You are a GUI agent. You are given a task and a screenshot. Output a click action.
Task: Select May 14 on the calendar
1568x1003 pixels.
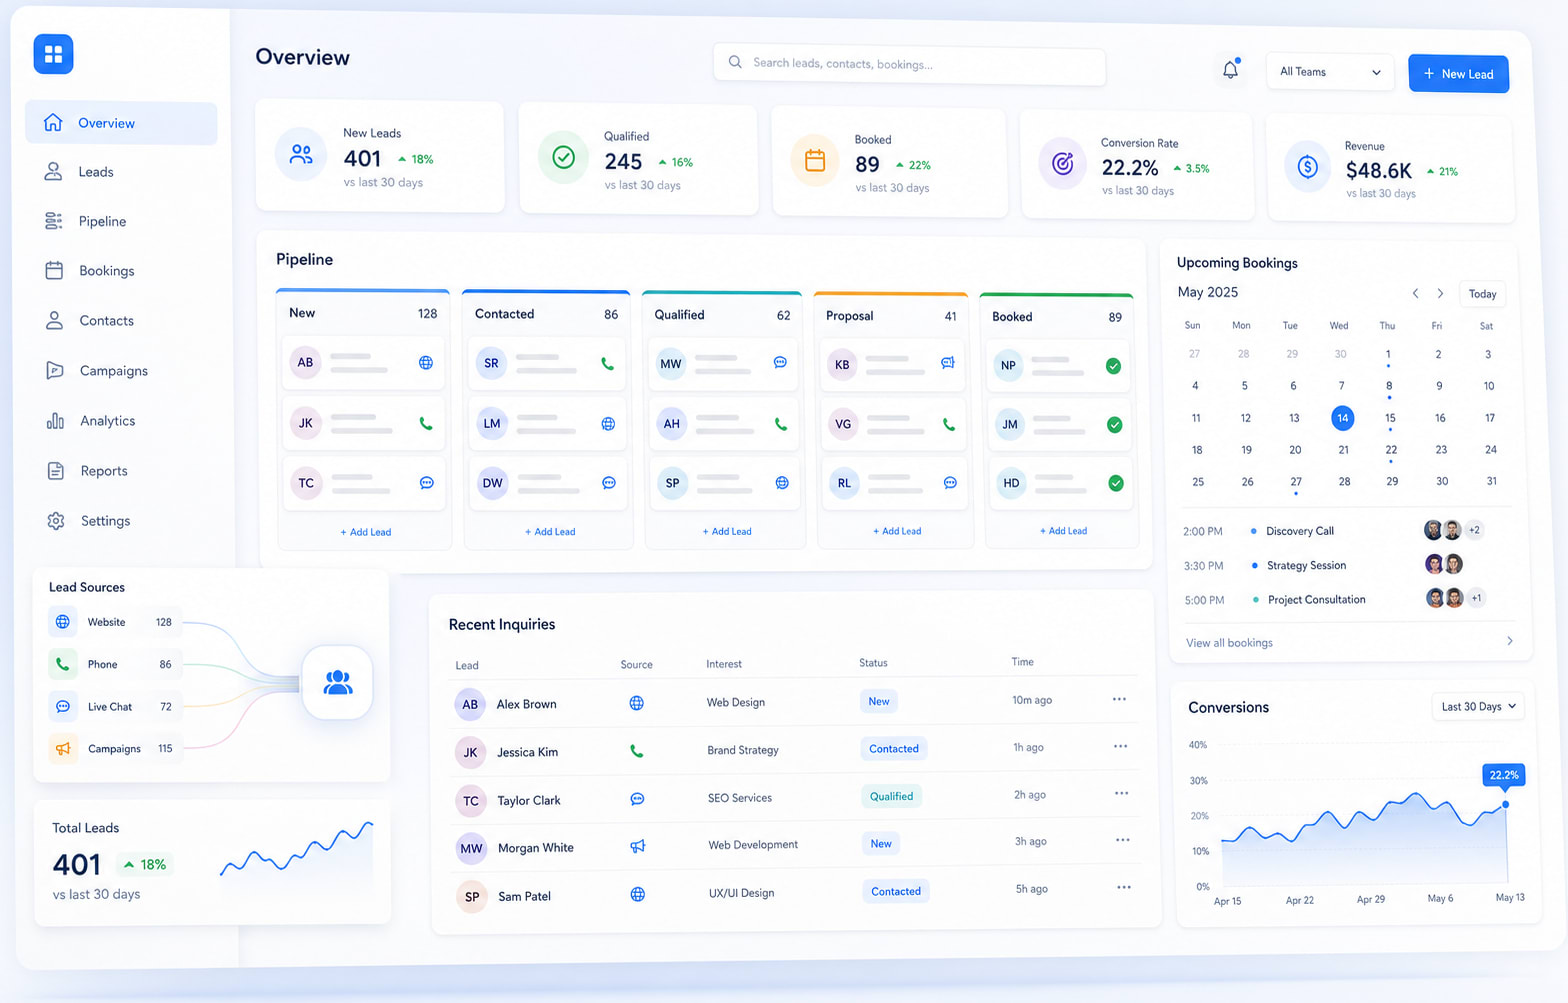click(x=1342, y=418)
